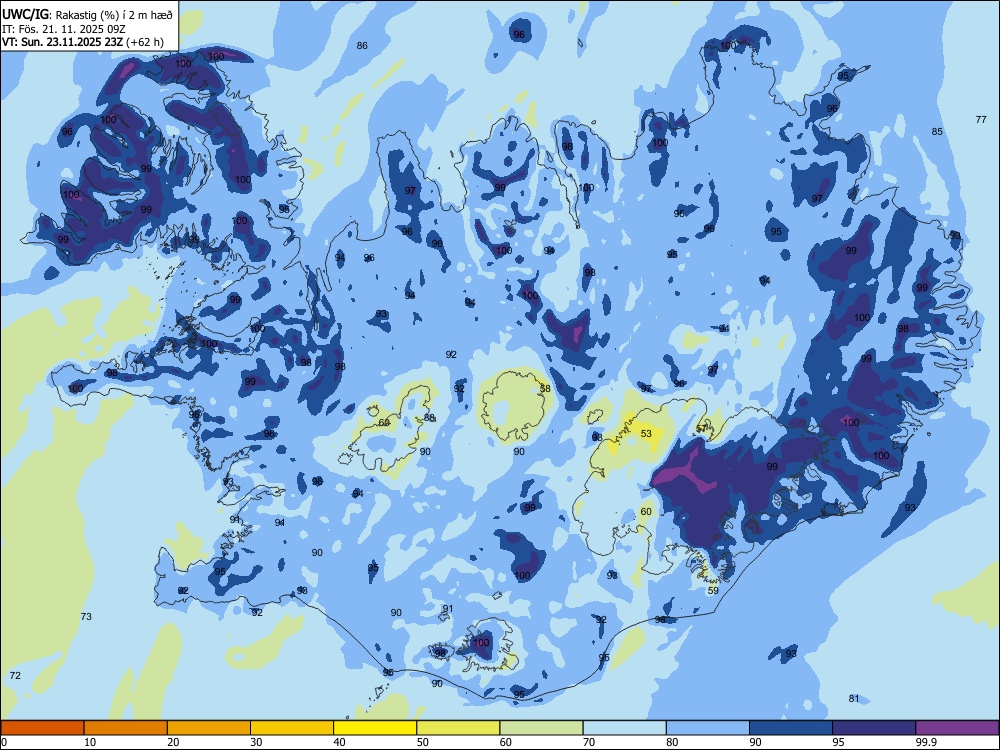Click the "72" value on the southwest sea

(x=15, y=675)
